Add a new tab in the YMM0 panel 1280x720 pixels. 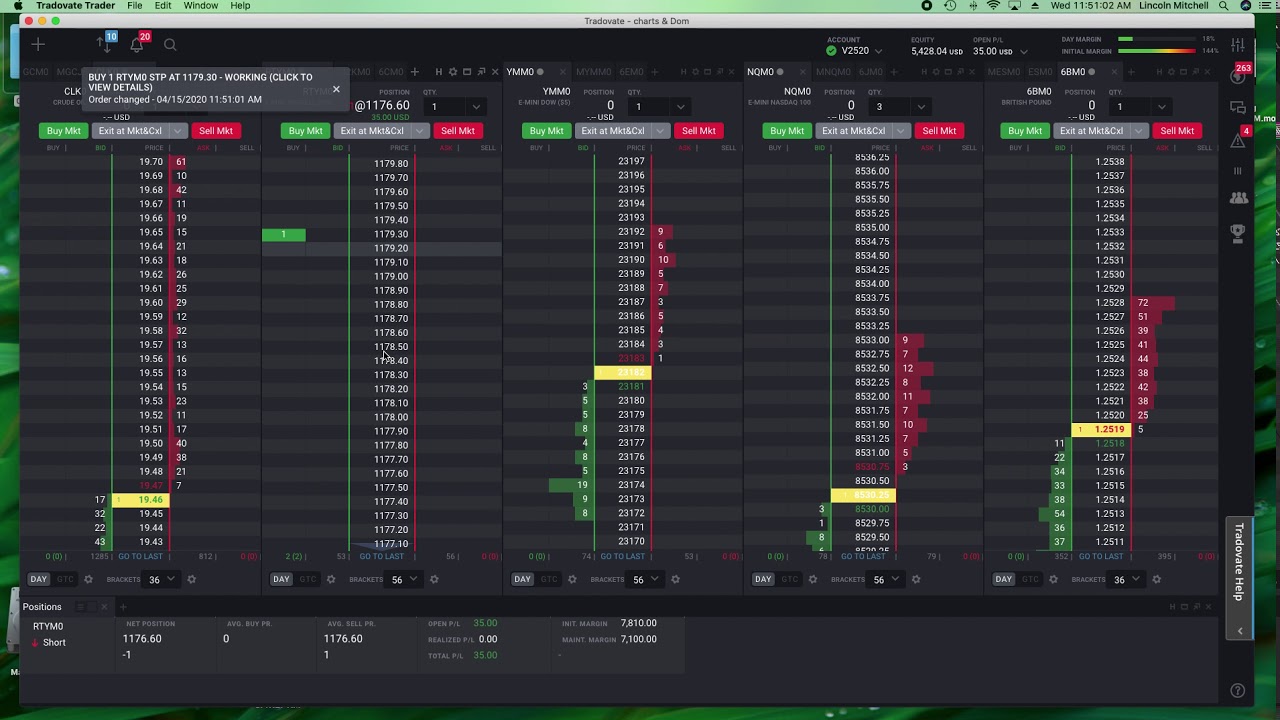(x=655, y=72)
